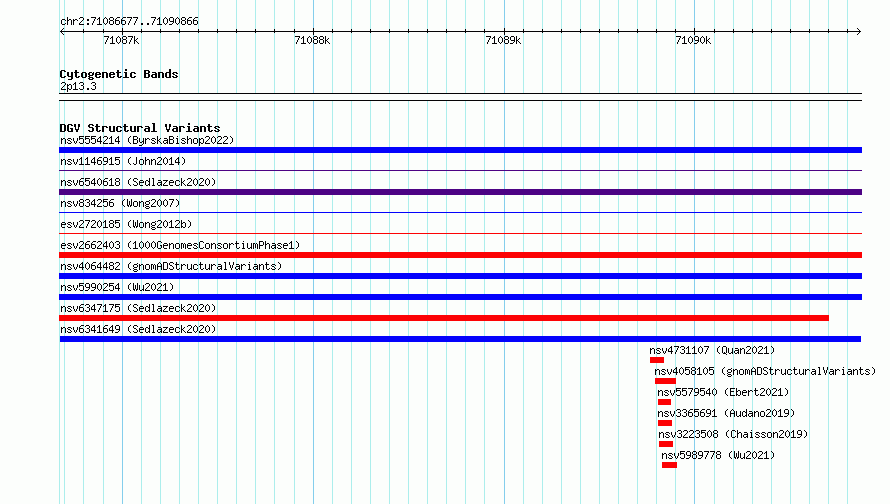Screen dimensions: 890x504
Task: Click the 71090k ruler tick label
Action: [x=693, y=40]
